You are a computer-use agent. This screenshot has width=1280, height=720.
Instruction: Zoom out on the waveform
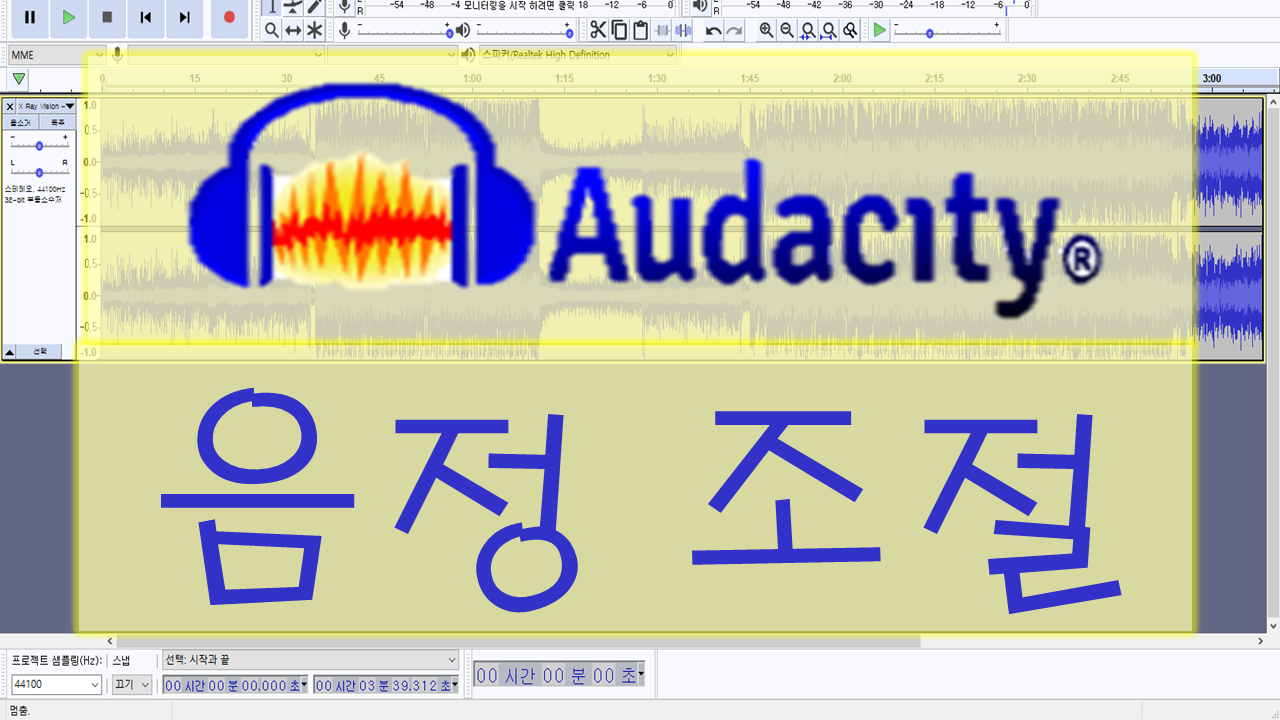point(787,30)
